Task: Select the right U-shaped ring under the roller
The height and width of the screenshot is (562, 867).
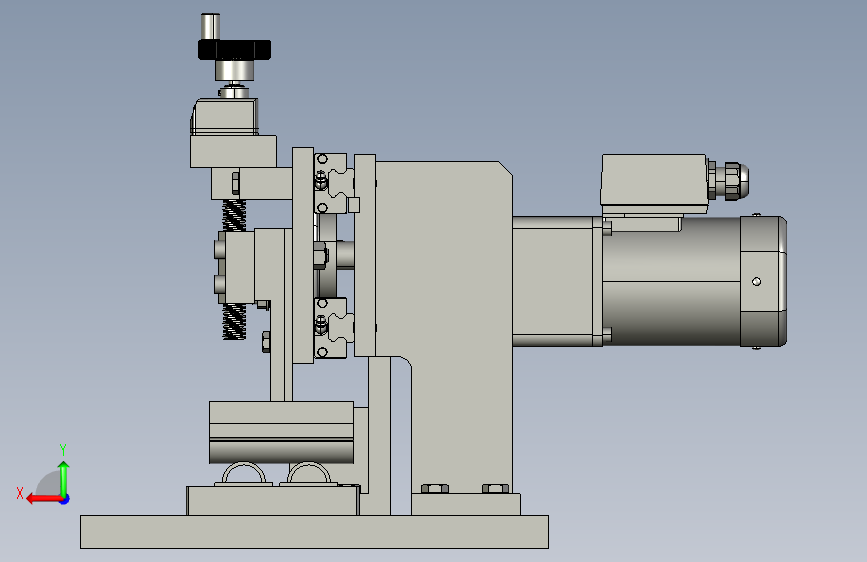Action: tap(309, 473)
